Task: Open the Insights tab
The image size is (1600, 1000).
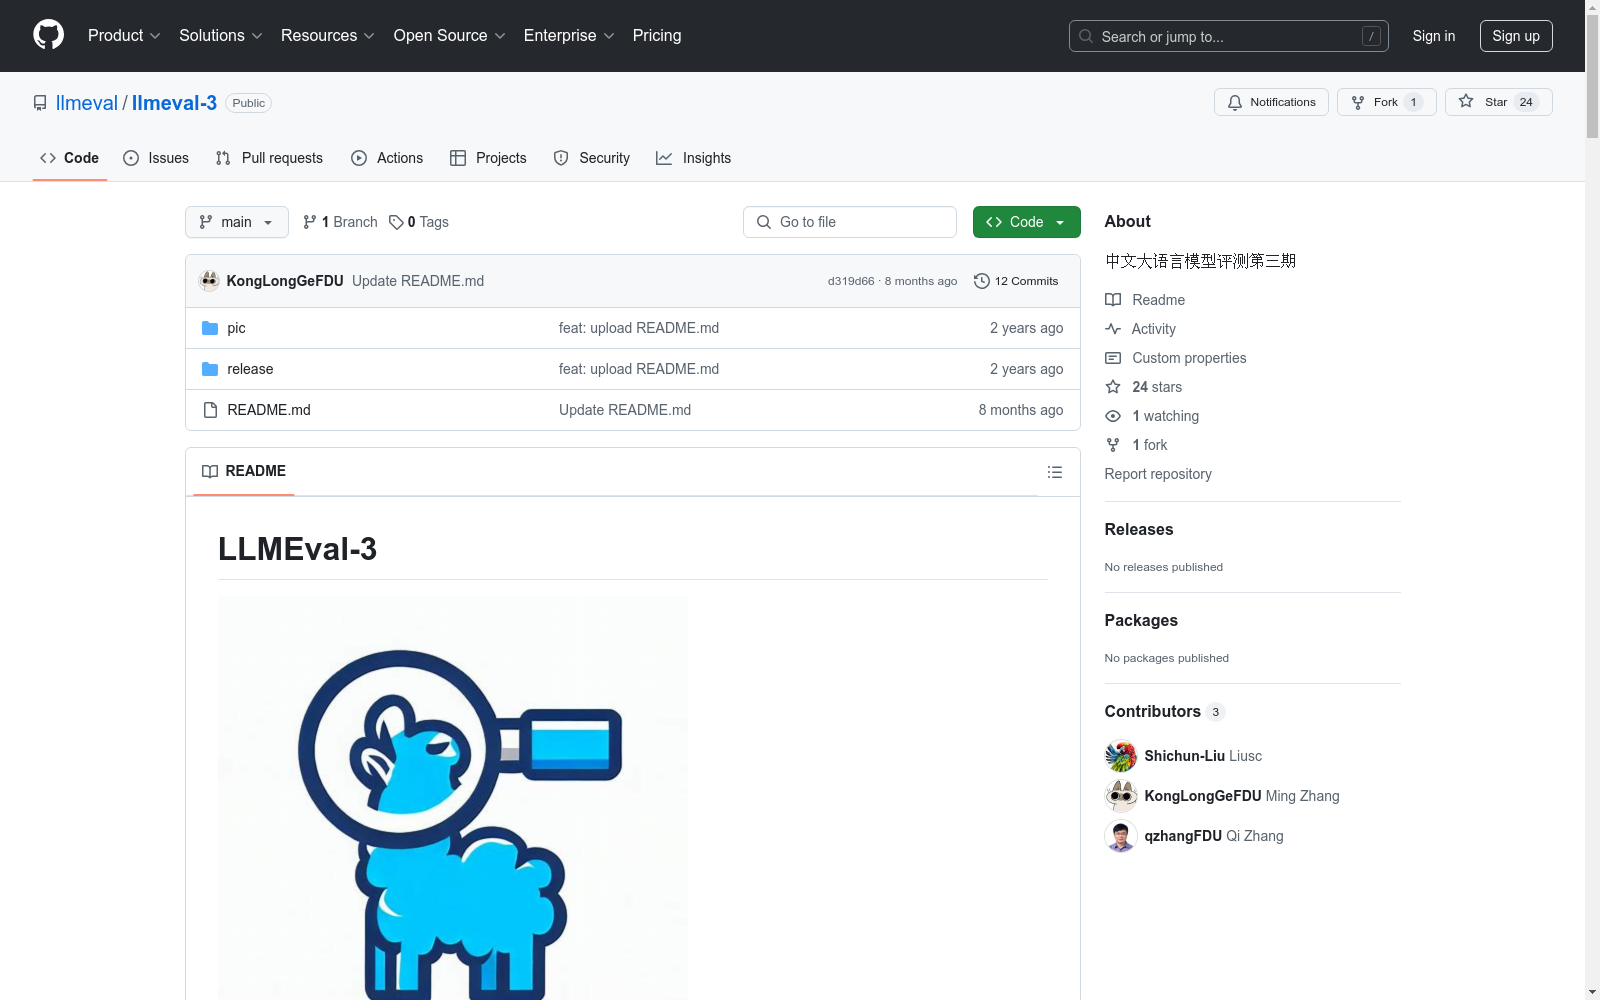Action: pyautogui.click(x=693, y=158)
